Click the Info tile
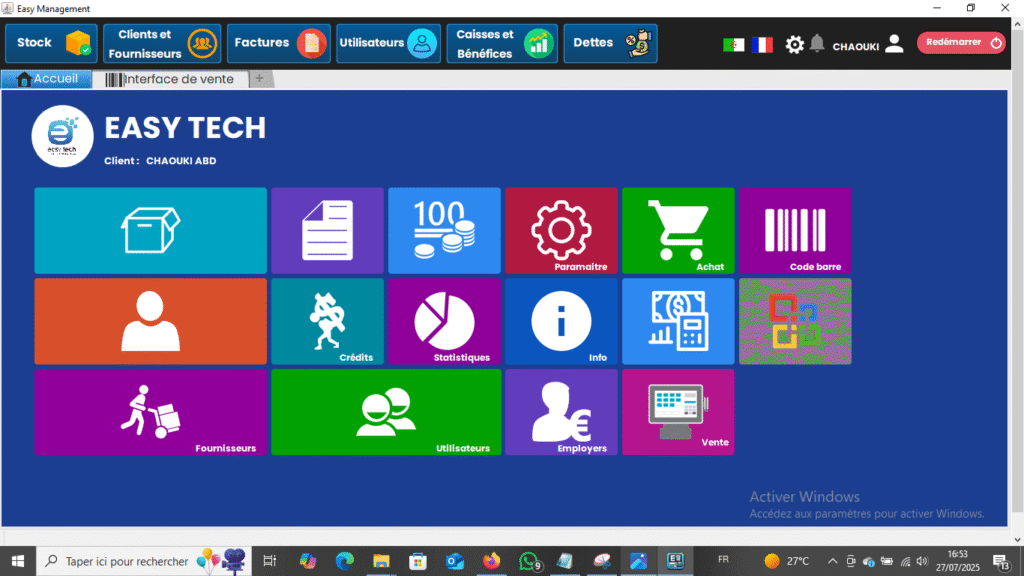 click(x=561, y=321)
